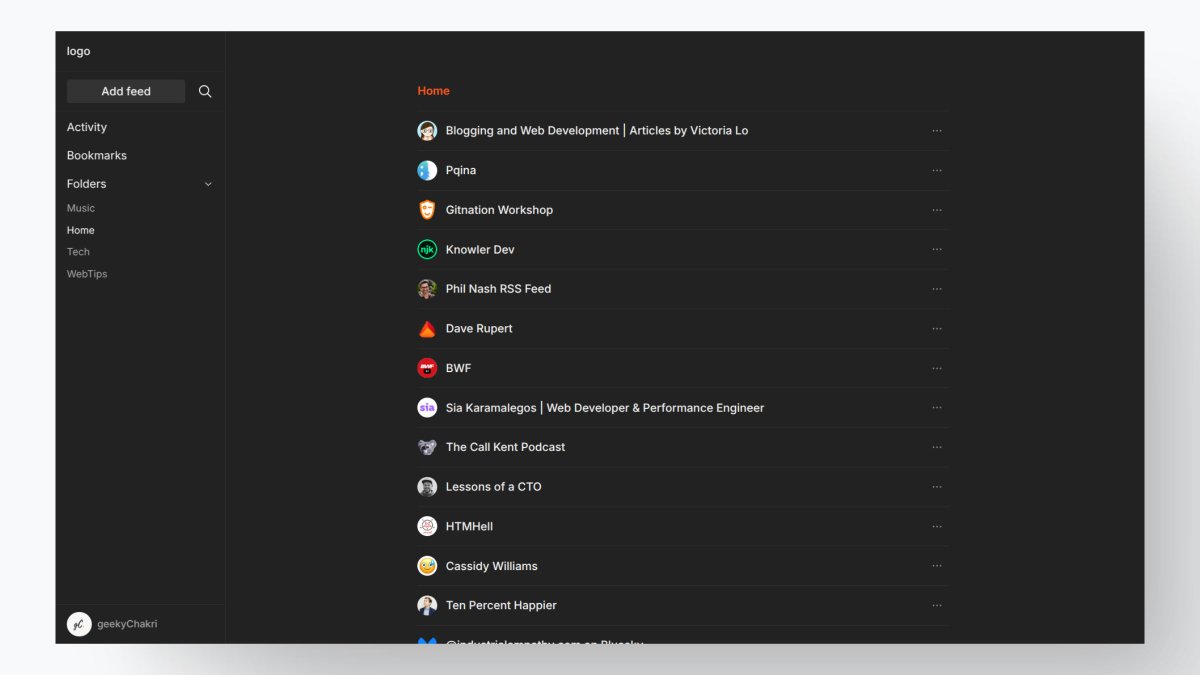
Task: Click the Gitnation Workshop shield icon
Action: [x=427, y=210]
